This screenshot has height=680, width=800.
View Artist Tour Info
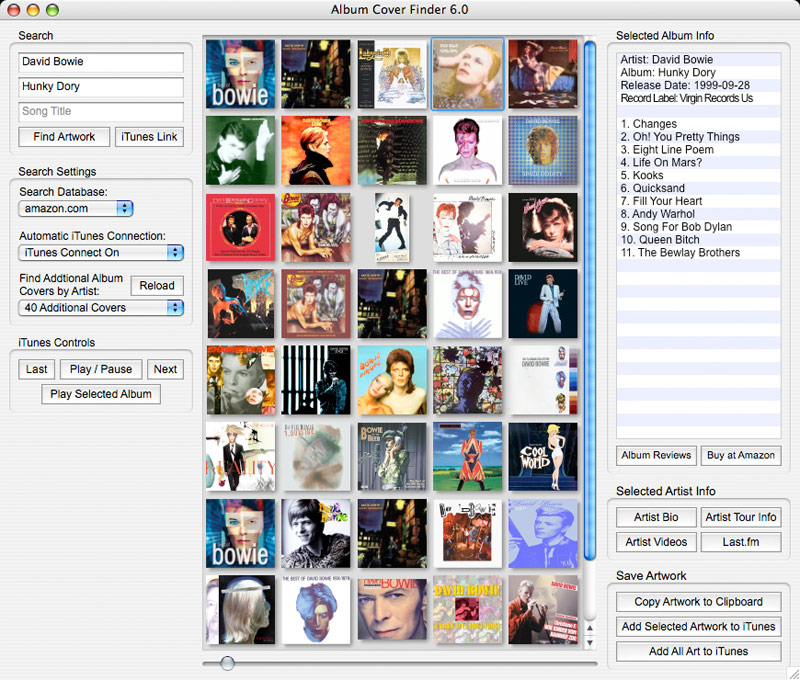pyautogui.click(x=741, y=517)
